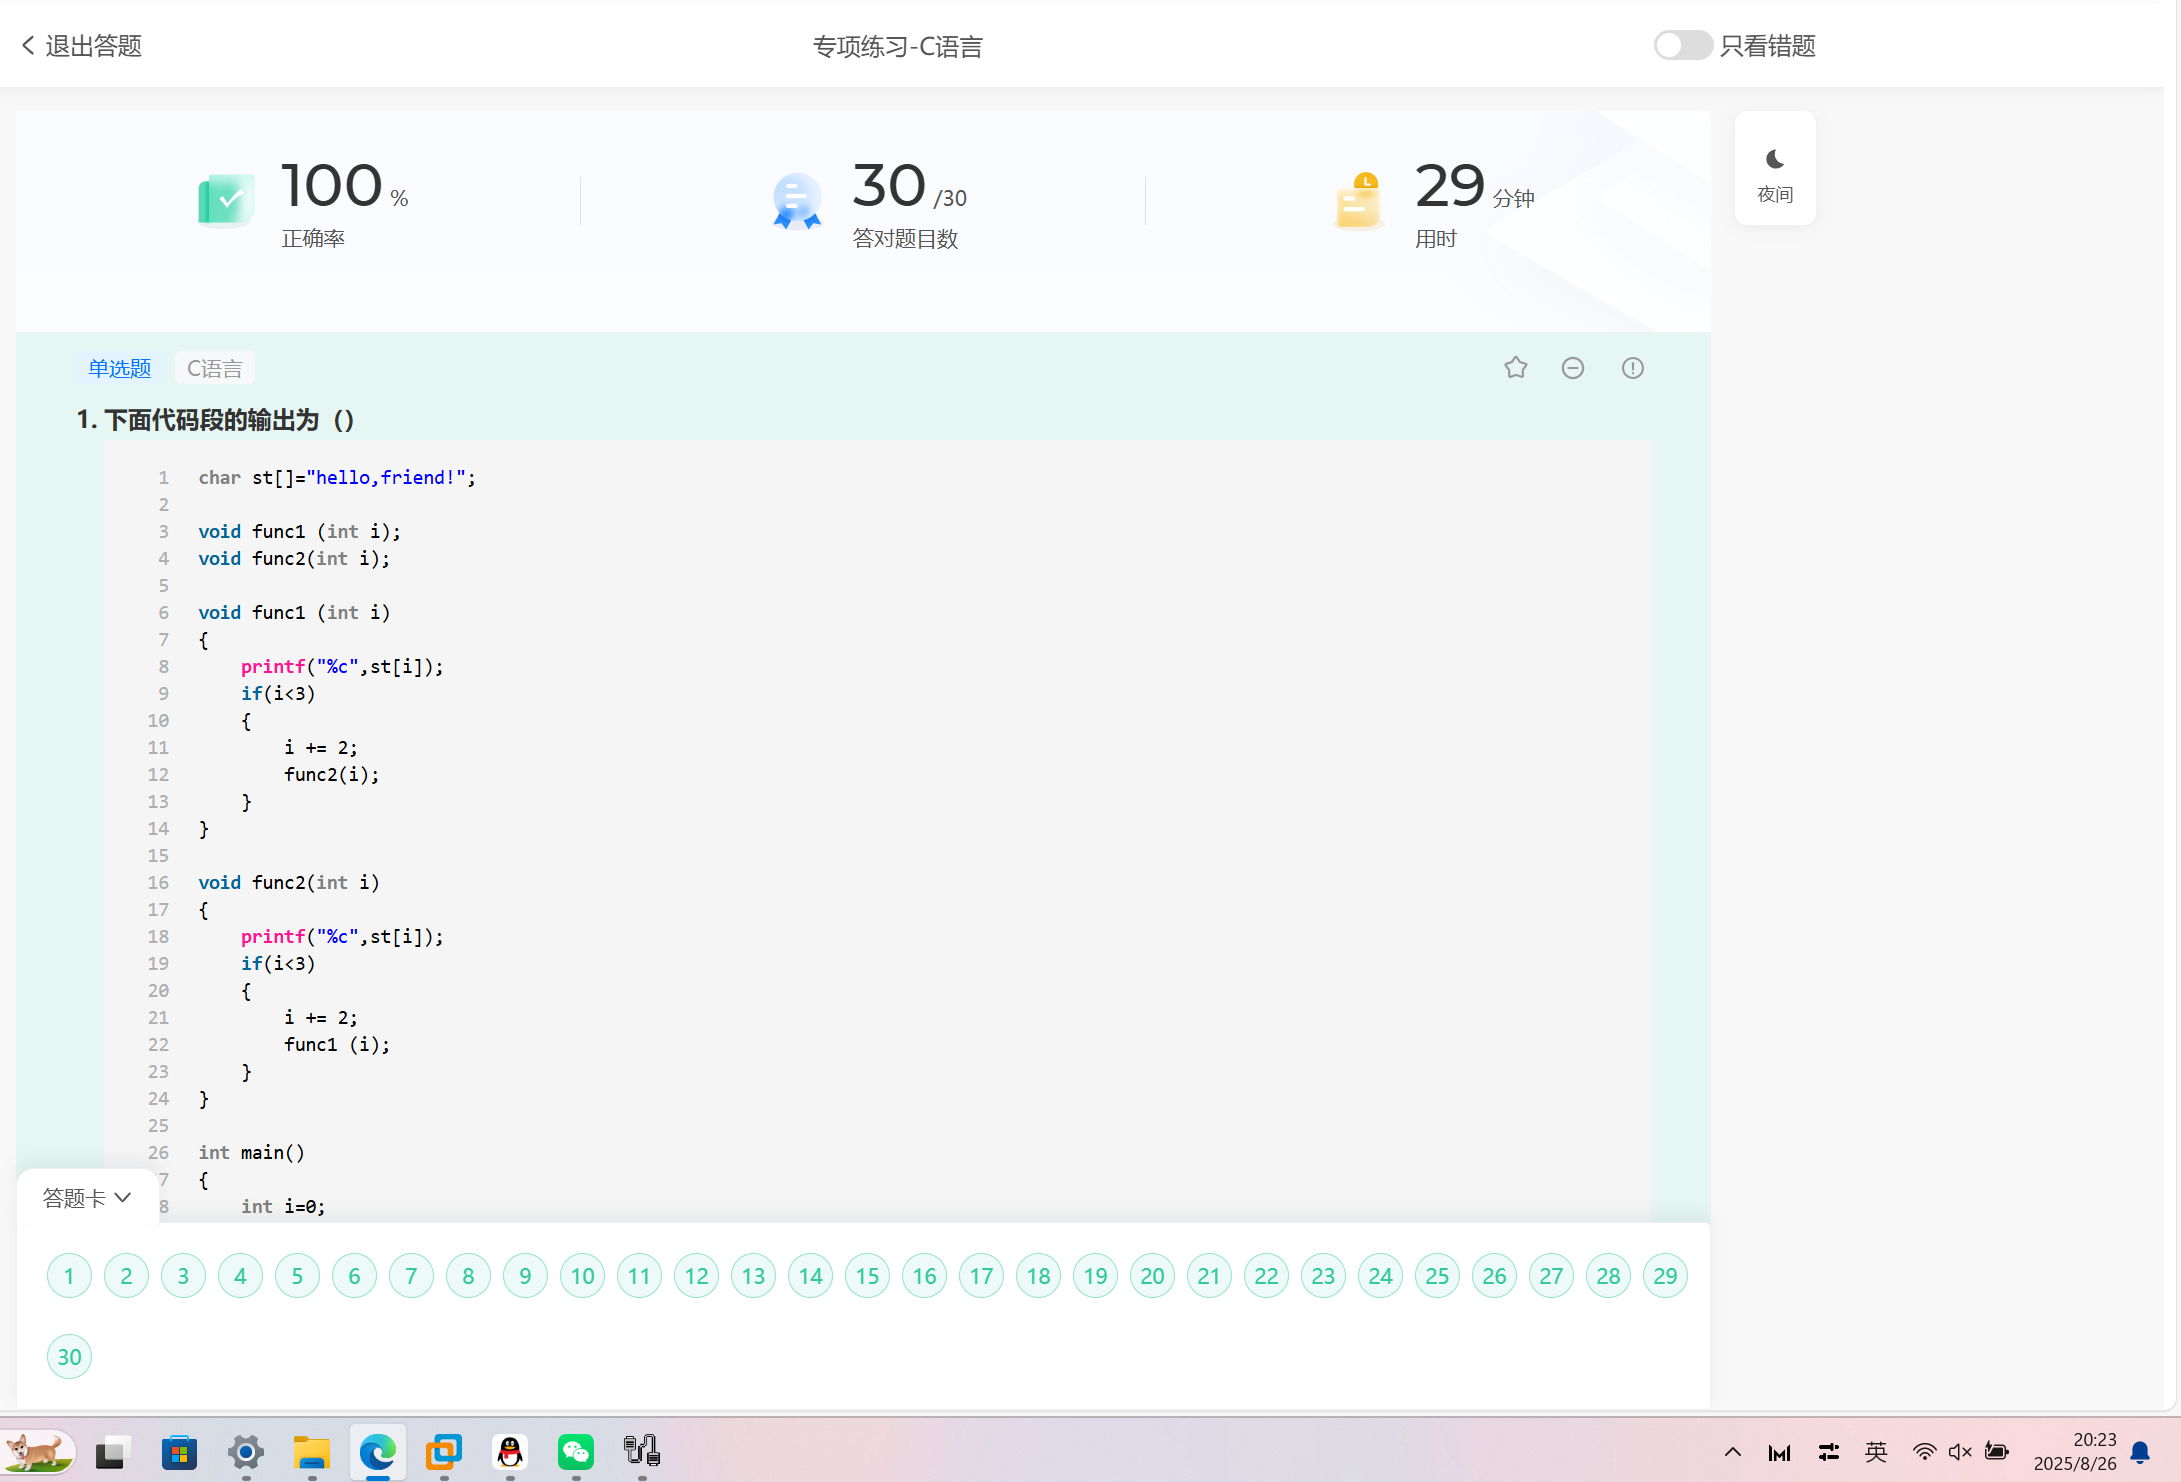Navigate to question 15

click(x=867, y=1276)
